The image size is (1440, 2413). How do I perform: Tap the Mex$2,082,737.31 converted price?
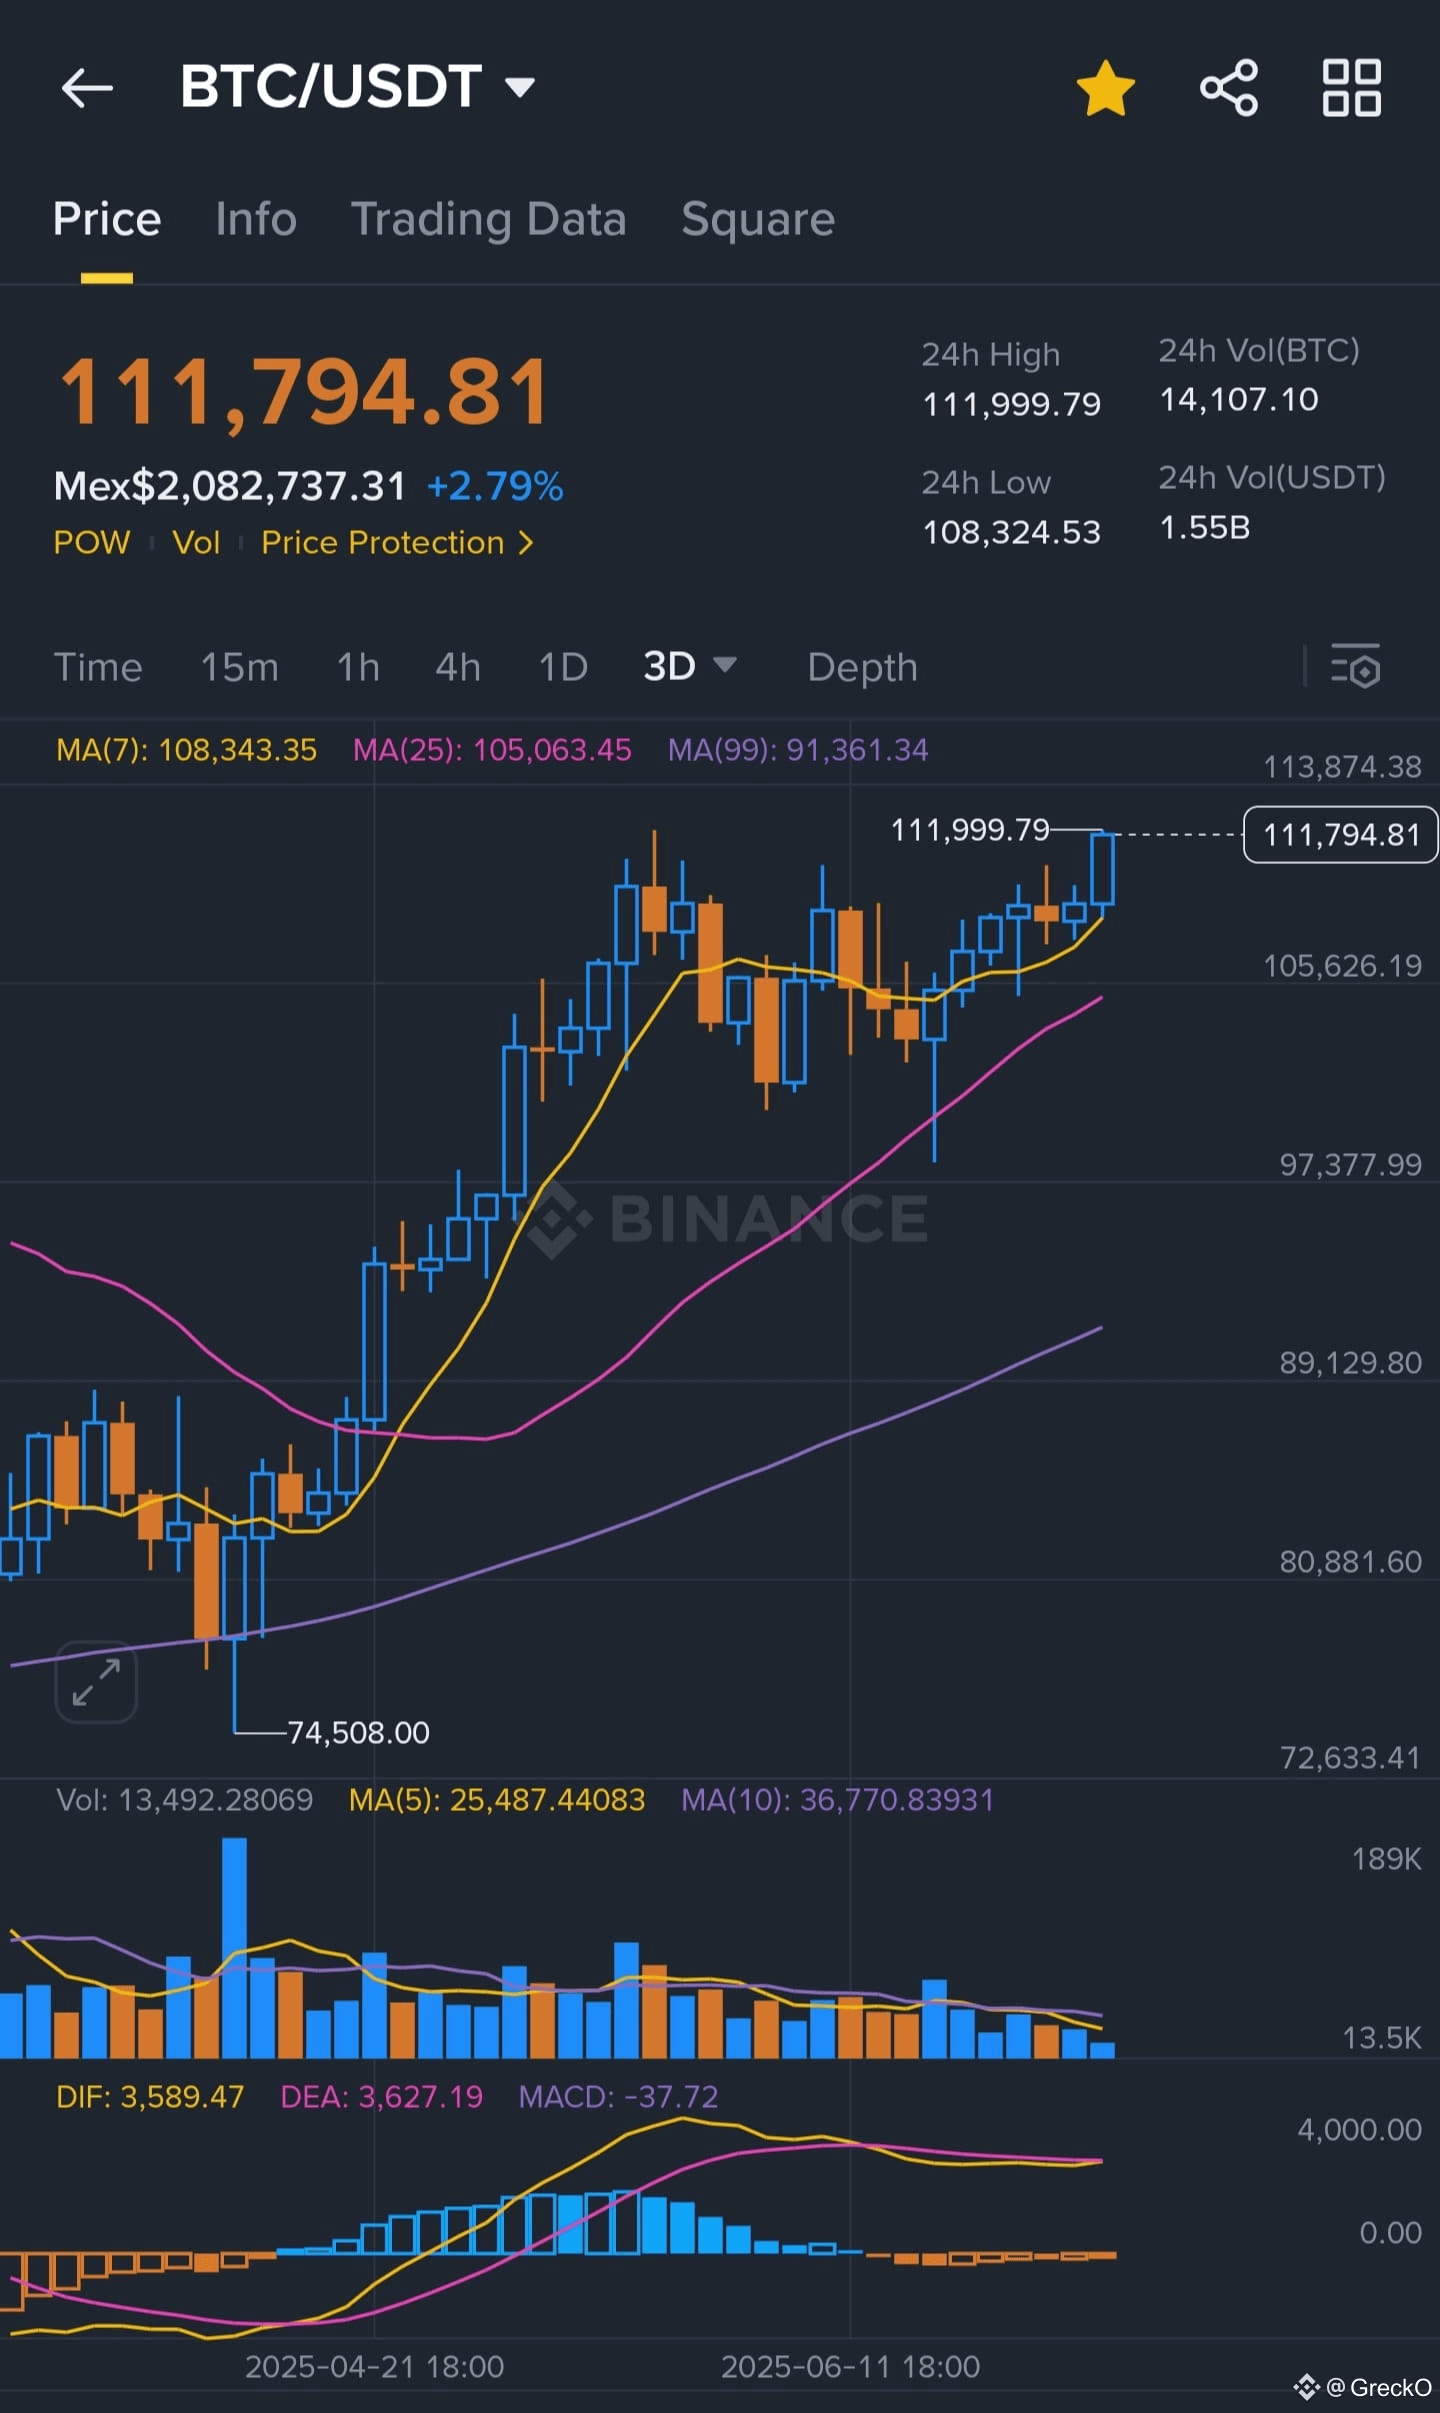pyautogui.click(x=230, y=487)
